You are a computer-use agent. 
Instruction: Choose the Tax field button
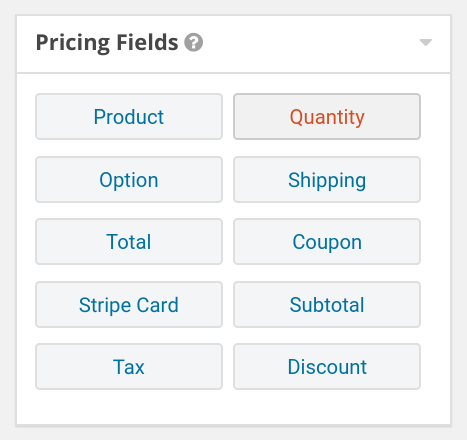point(129,367)
